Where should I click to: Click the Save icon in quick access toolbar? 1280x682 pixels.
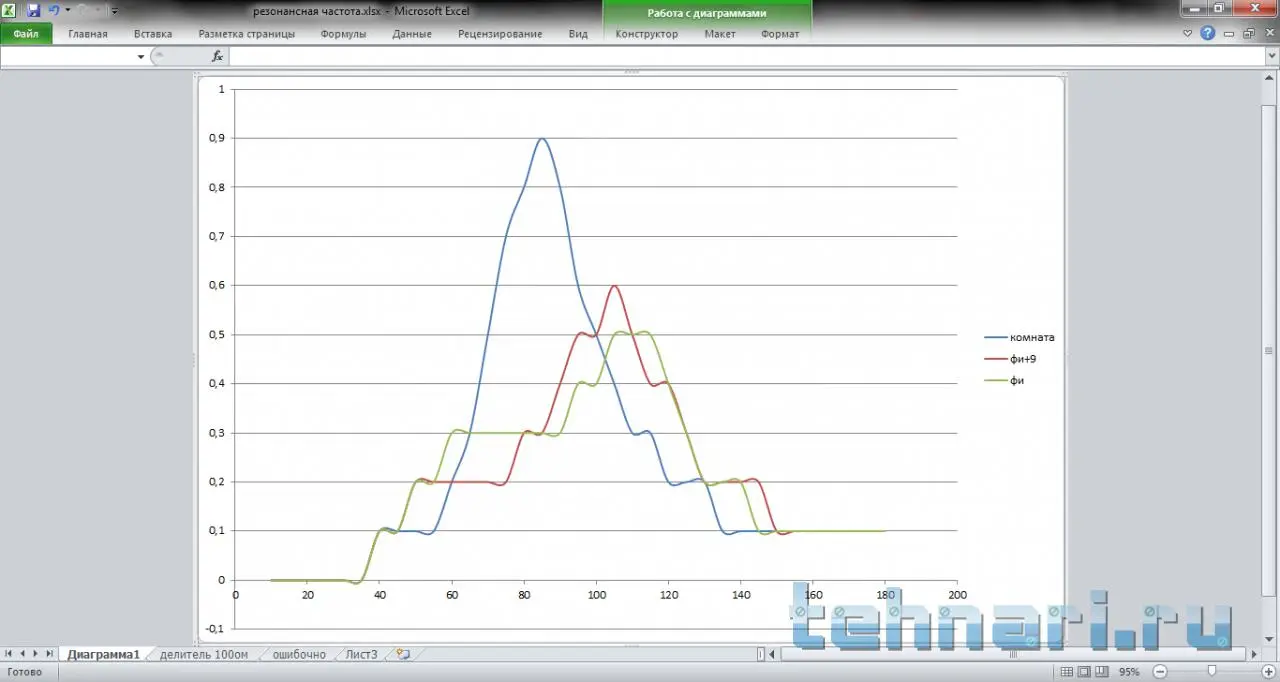point(33,10)
